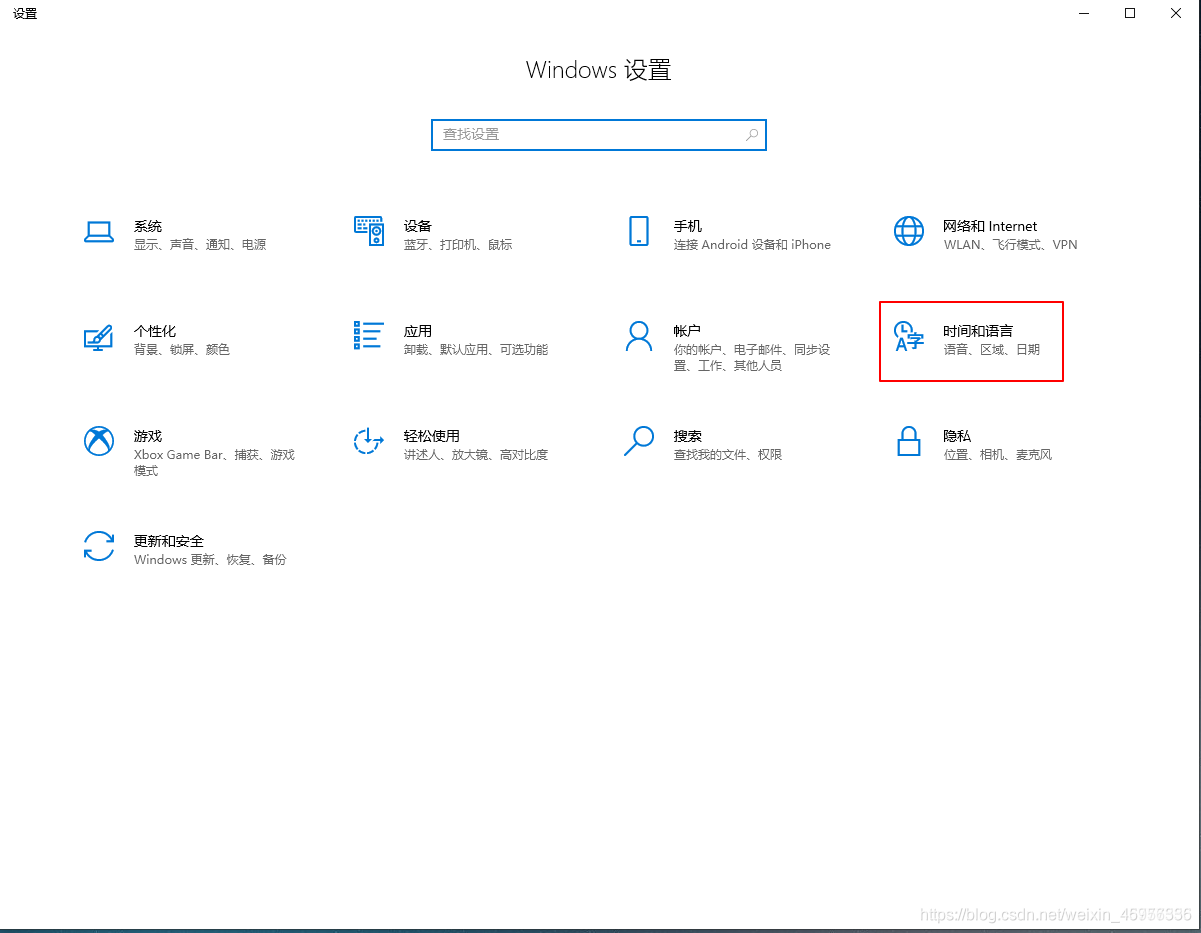Minimize the 设置 window
Viewport: 1201px width, 933px height.
pos(1085,13)
